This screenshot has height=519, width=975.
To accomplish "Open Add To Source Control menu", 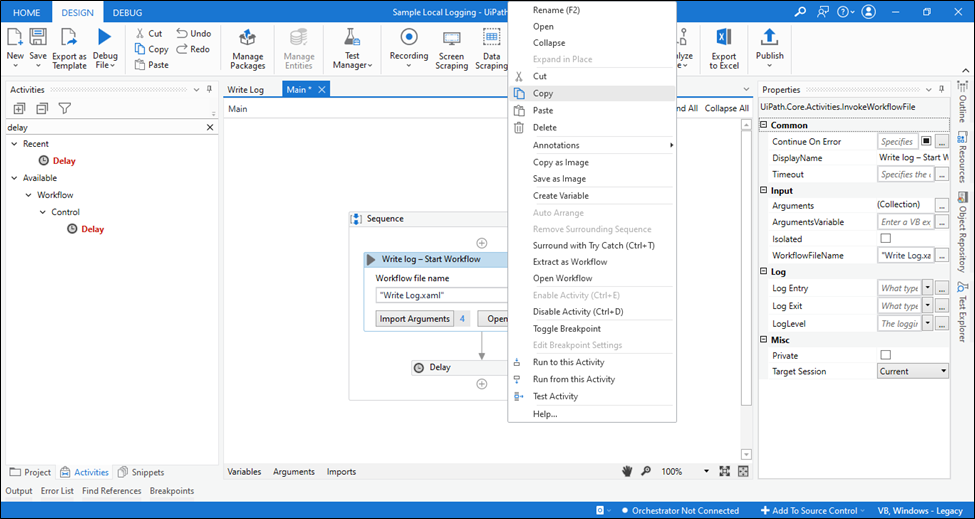I will click(813, 511).
